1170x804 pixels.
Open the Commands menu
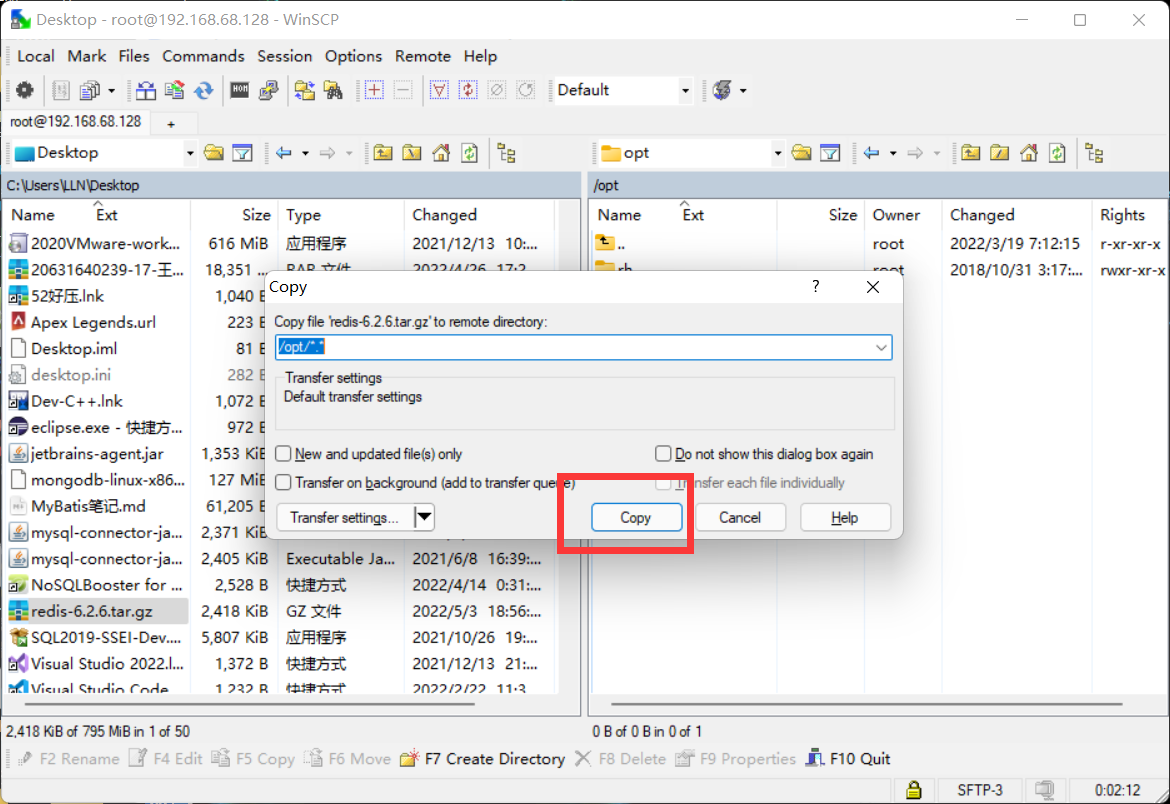(x=203, y=56)
